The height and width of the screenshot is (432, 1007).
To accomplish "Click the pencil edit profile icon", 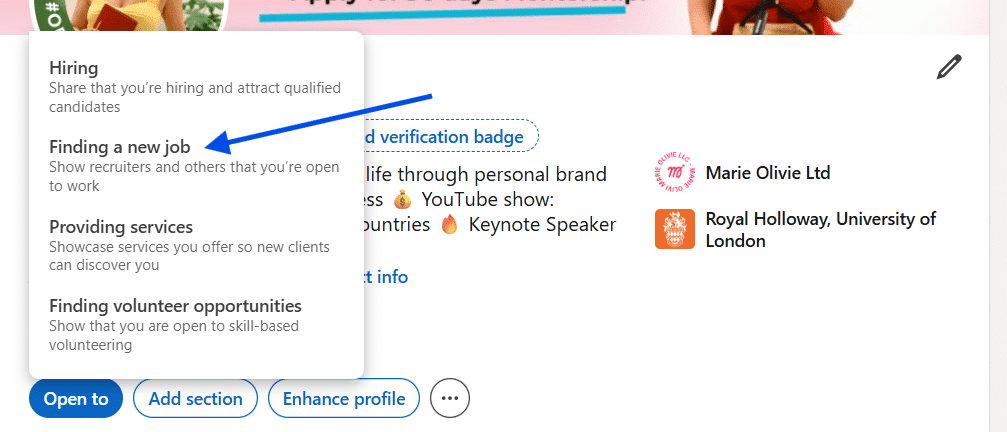I will pyautogui.click(x=948, y=67).
